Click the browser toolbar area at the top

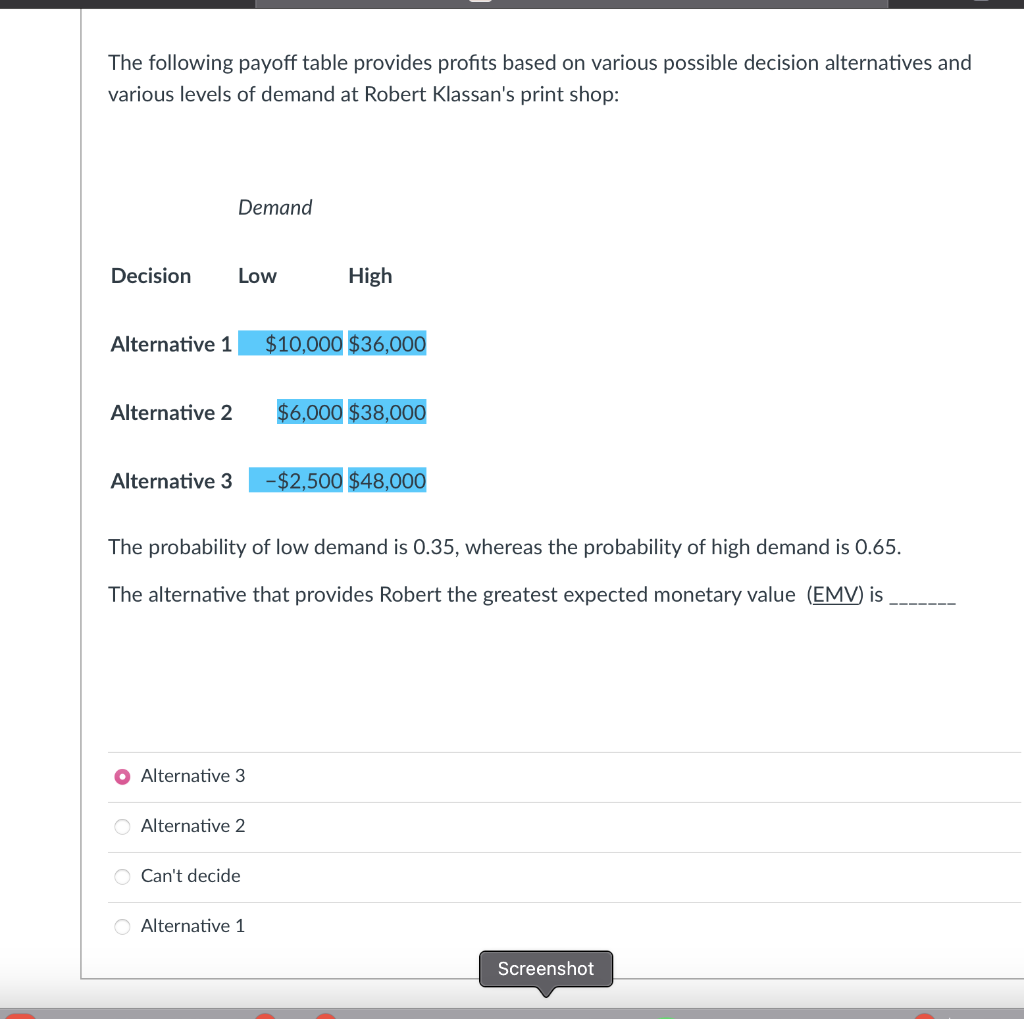point(512,3)
